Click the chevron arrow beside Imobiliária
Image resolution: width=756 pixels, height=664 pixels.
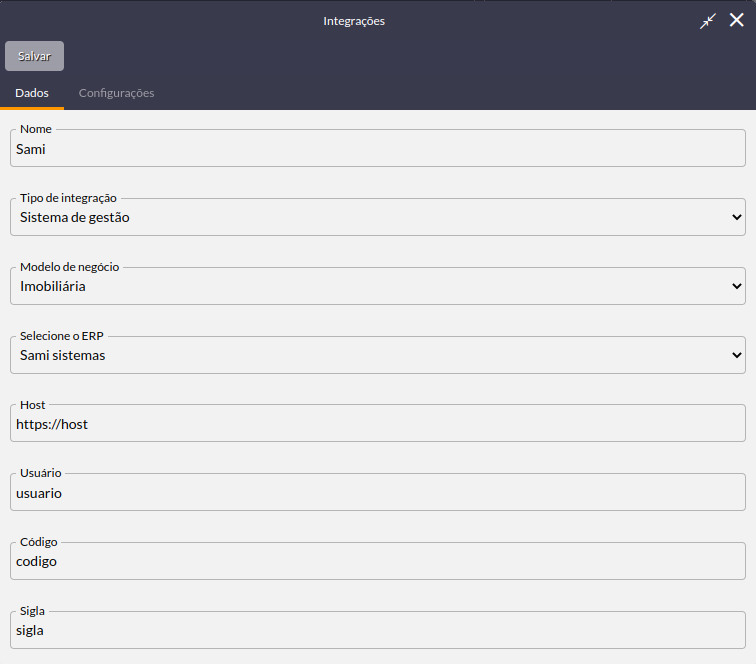736,286
